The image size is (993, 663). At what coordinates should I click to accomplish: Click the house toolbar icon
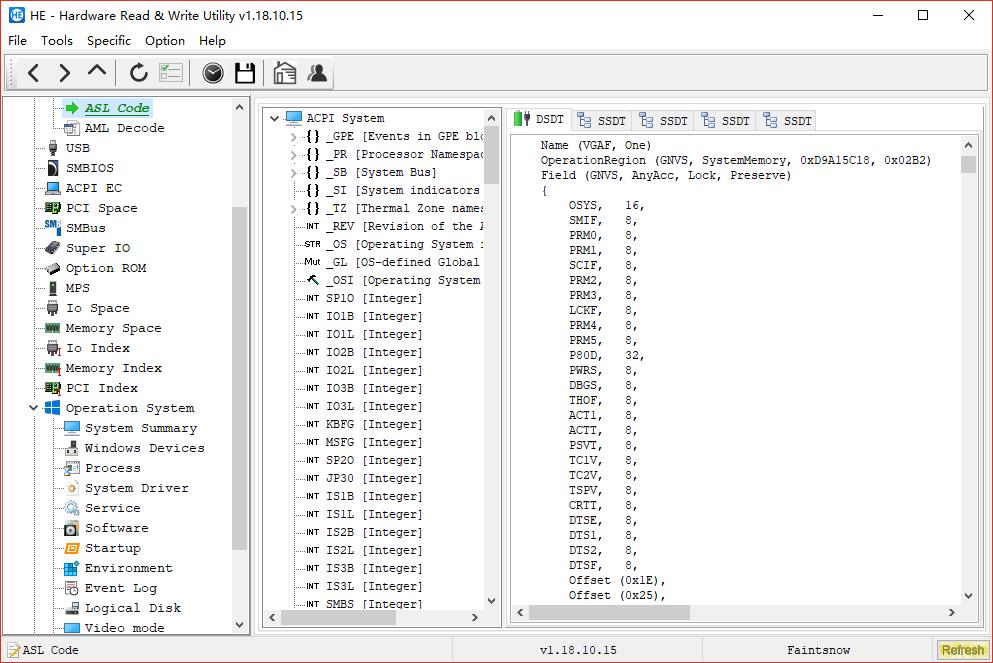pyautogui.click(x=285, y=73)
